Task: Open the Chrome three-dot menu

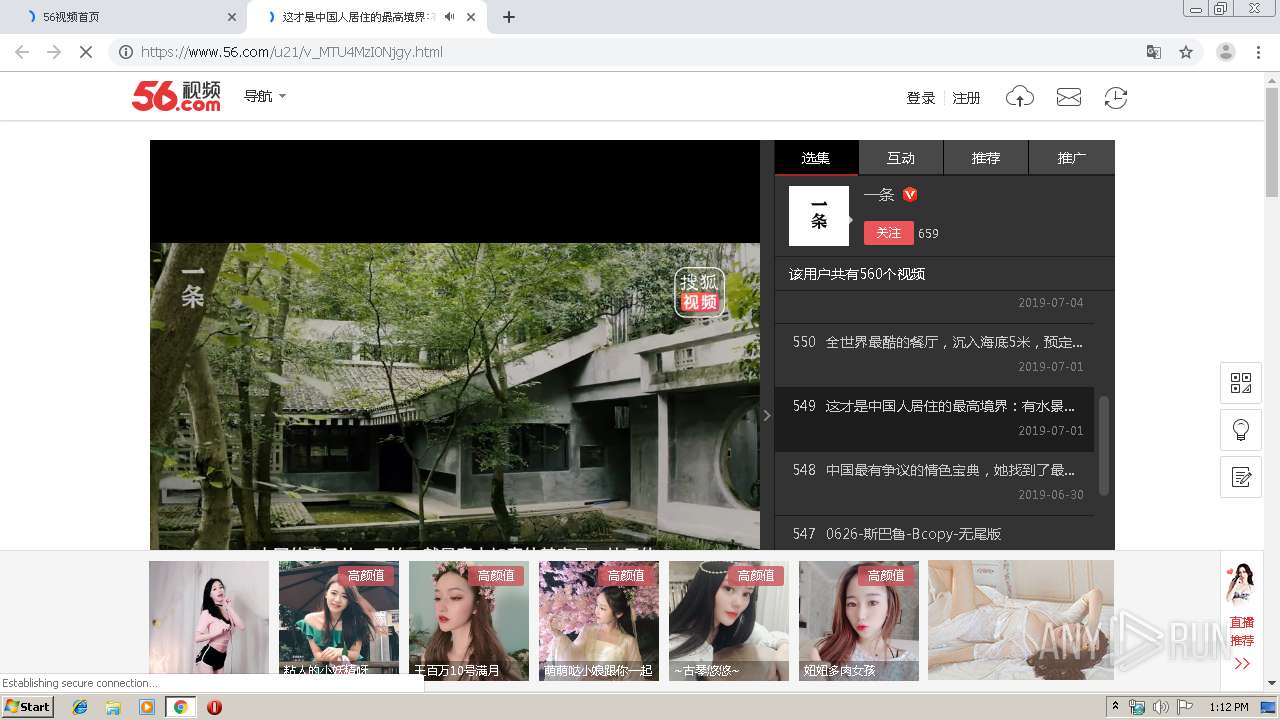Action: 1259,52
